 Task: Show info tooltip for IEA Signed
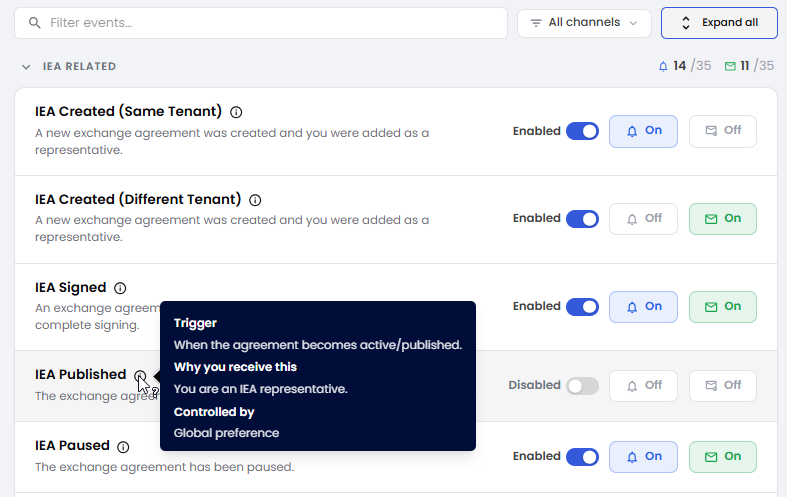pyautogui.click(x=120, y=288)
